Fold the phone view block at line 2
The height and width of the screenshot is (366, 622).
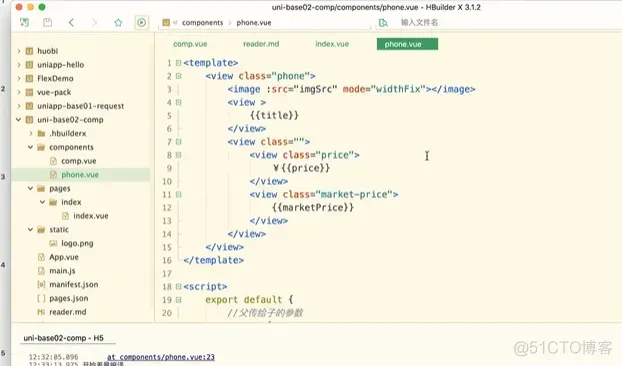[x=179, y=76]
